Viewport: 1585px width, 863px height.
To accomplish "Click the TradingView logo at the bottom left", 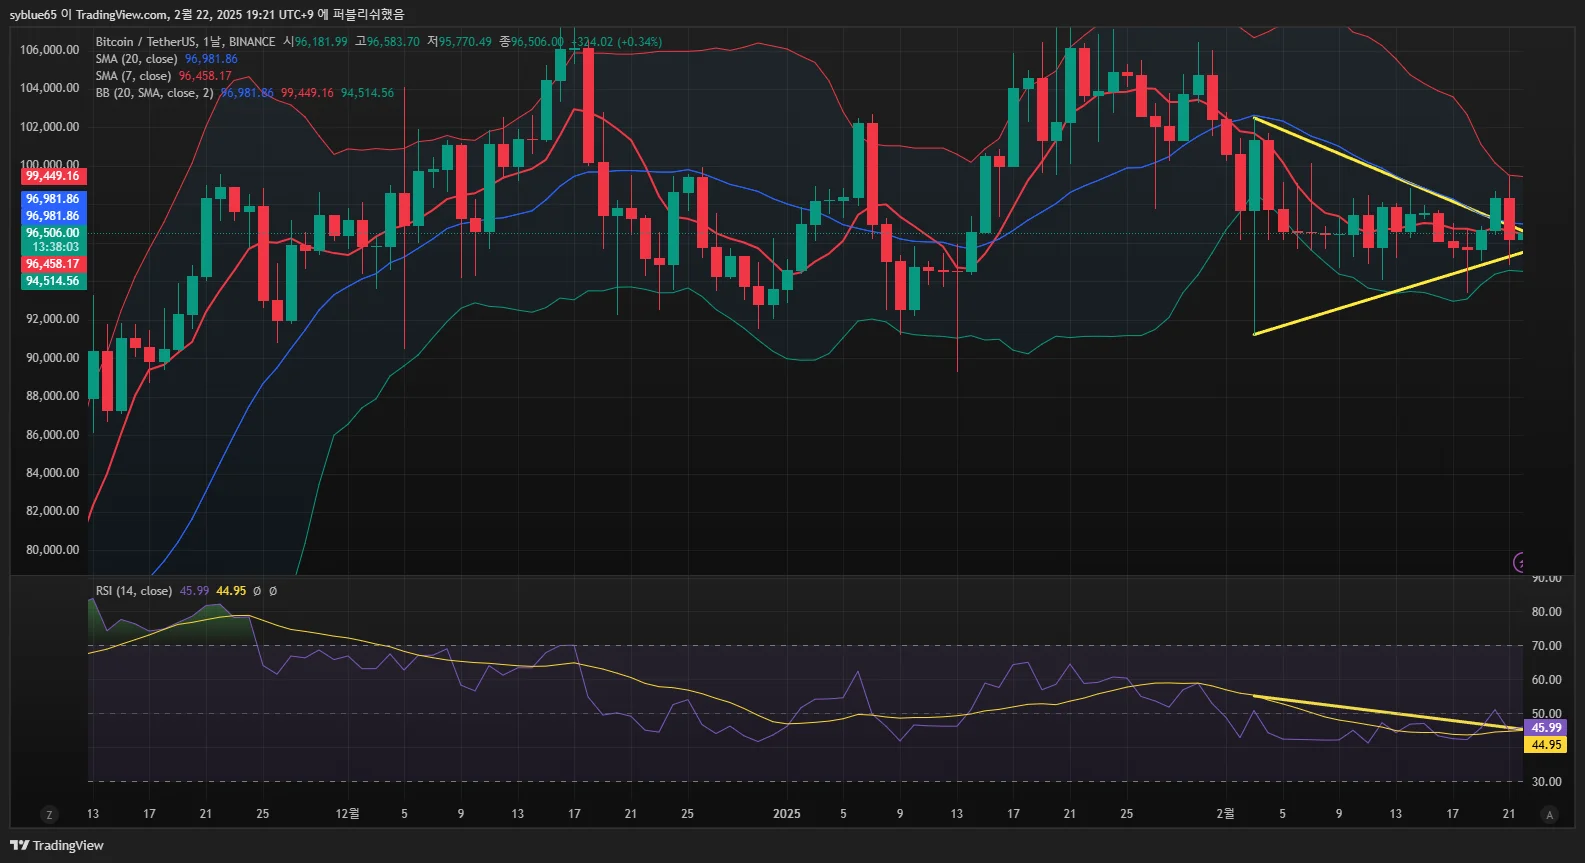I will point(57,845).
